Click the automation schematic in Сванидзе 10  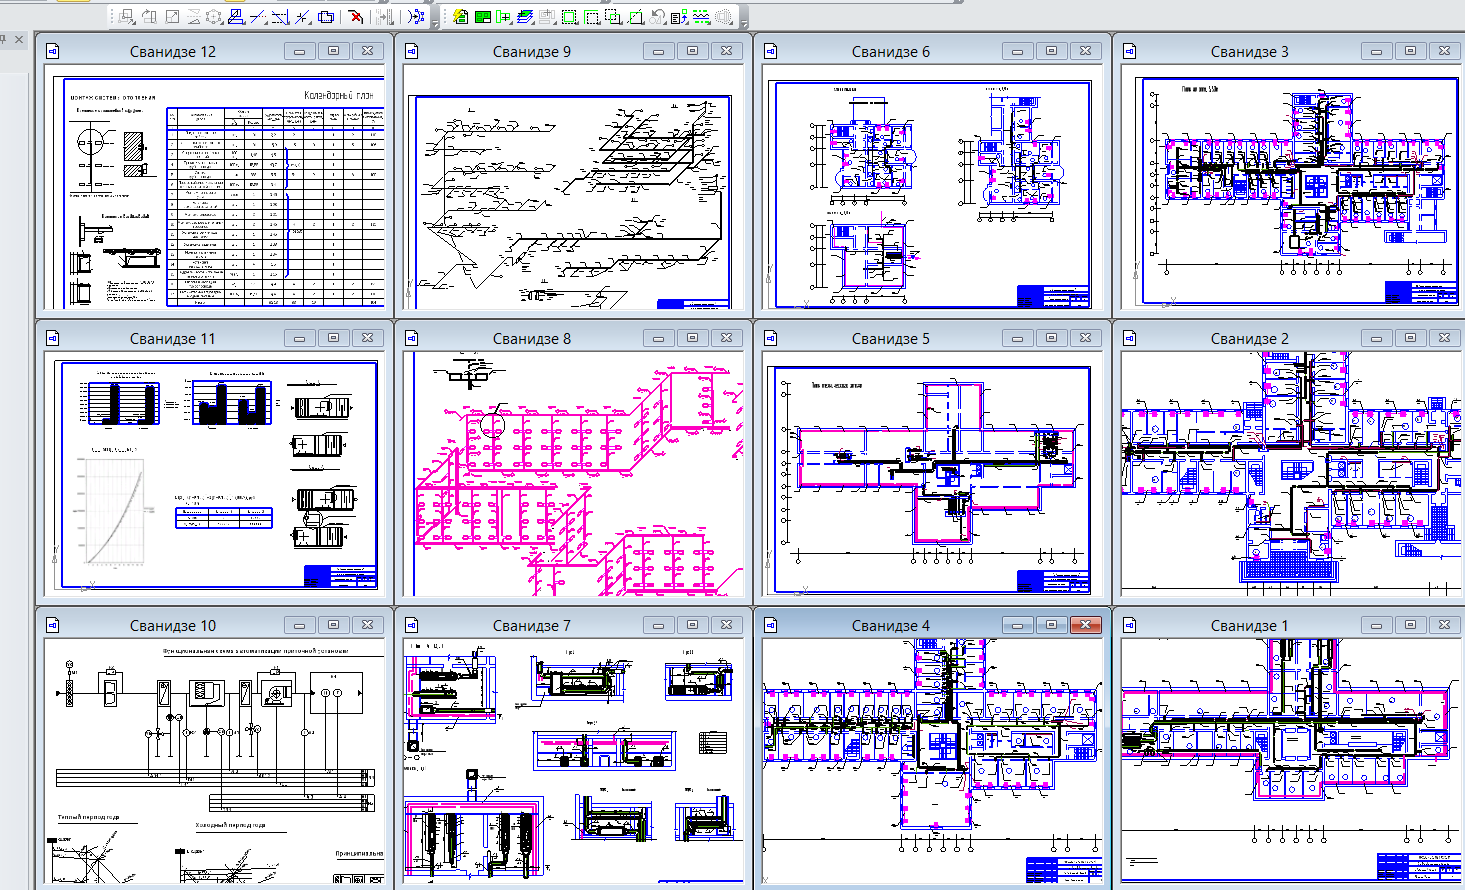[x=214, y=762]
